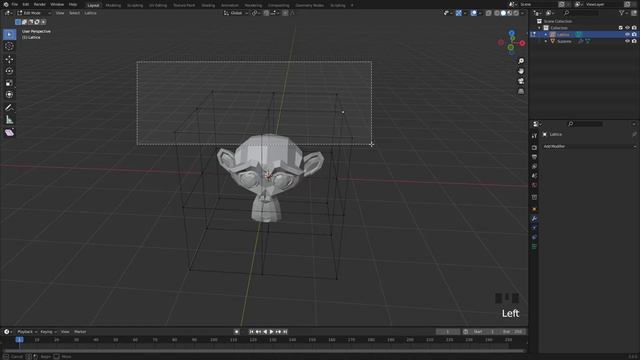Expand the Lattice object in outliner

coord(546,35)
